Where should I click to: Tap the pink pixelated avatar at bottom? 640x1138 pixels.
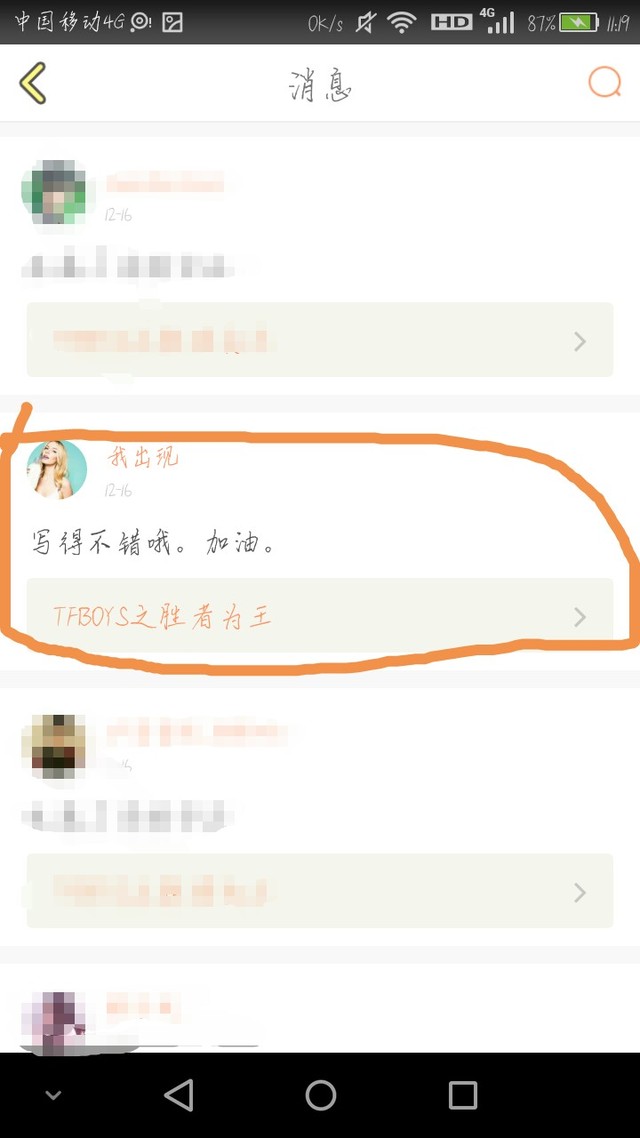point(53,1022)
